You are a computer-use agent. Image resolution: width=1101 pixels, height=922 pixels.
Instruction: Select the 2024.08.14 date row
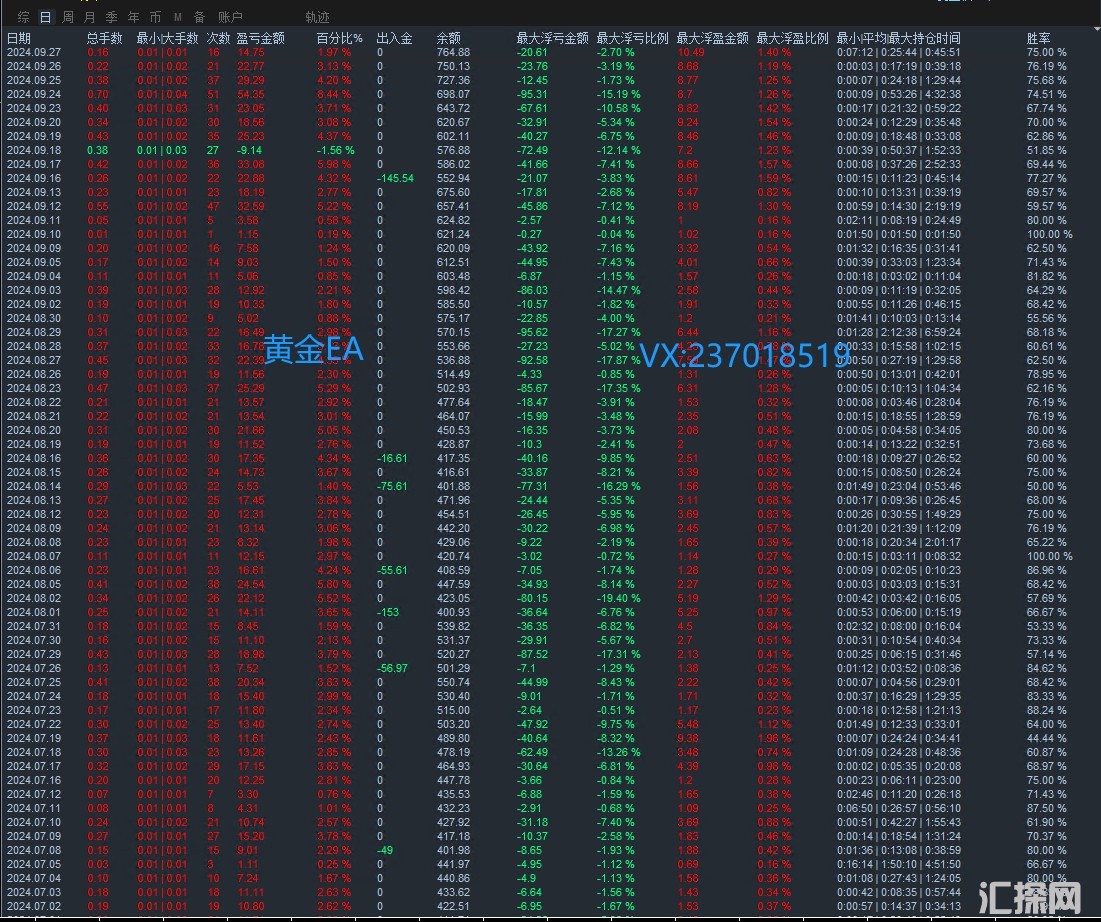click(34, 487)
